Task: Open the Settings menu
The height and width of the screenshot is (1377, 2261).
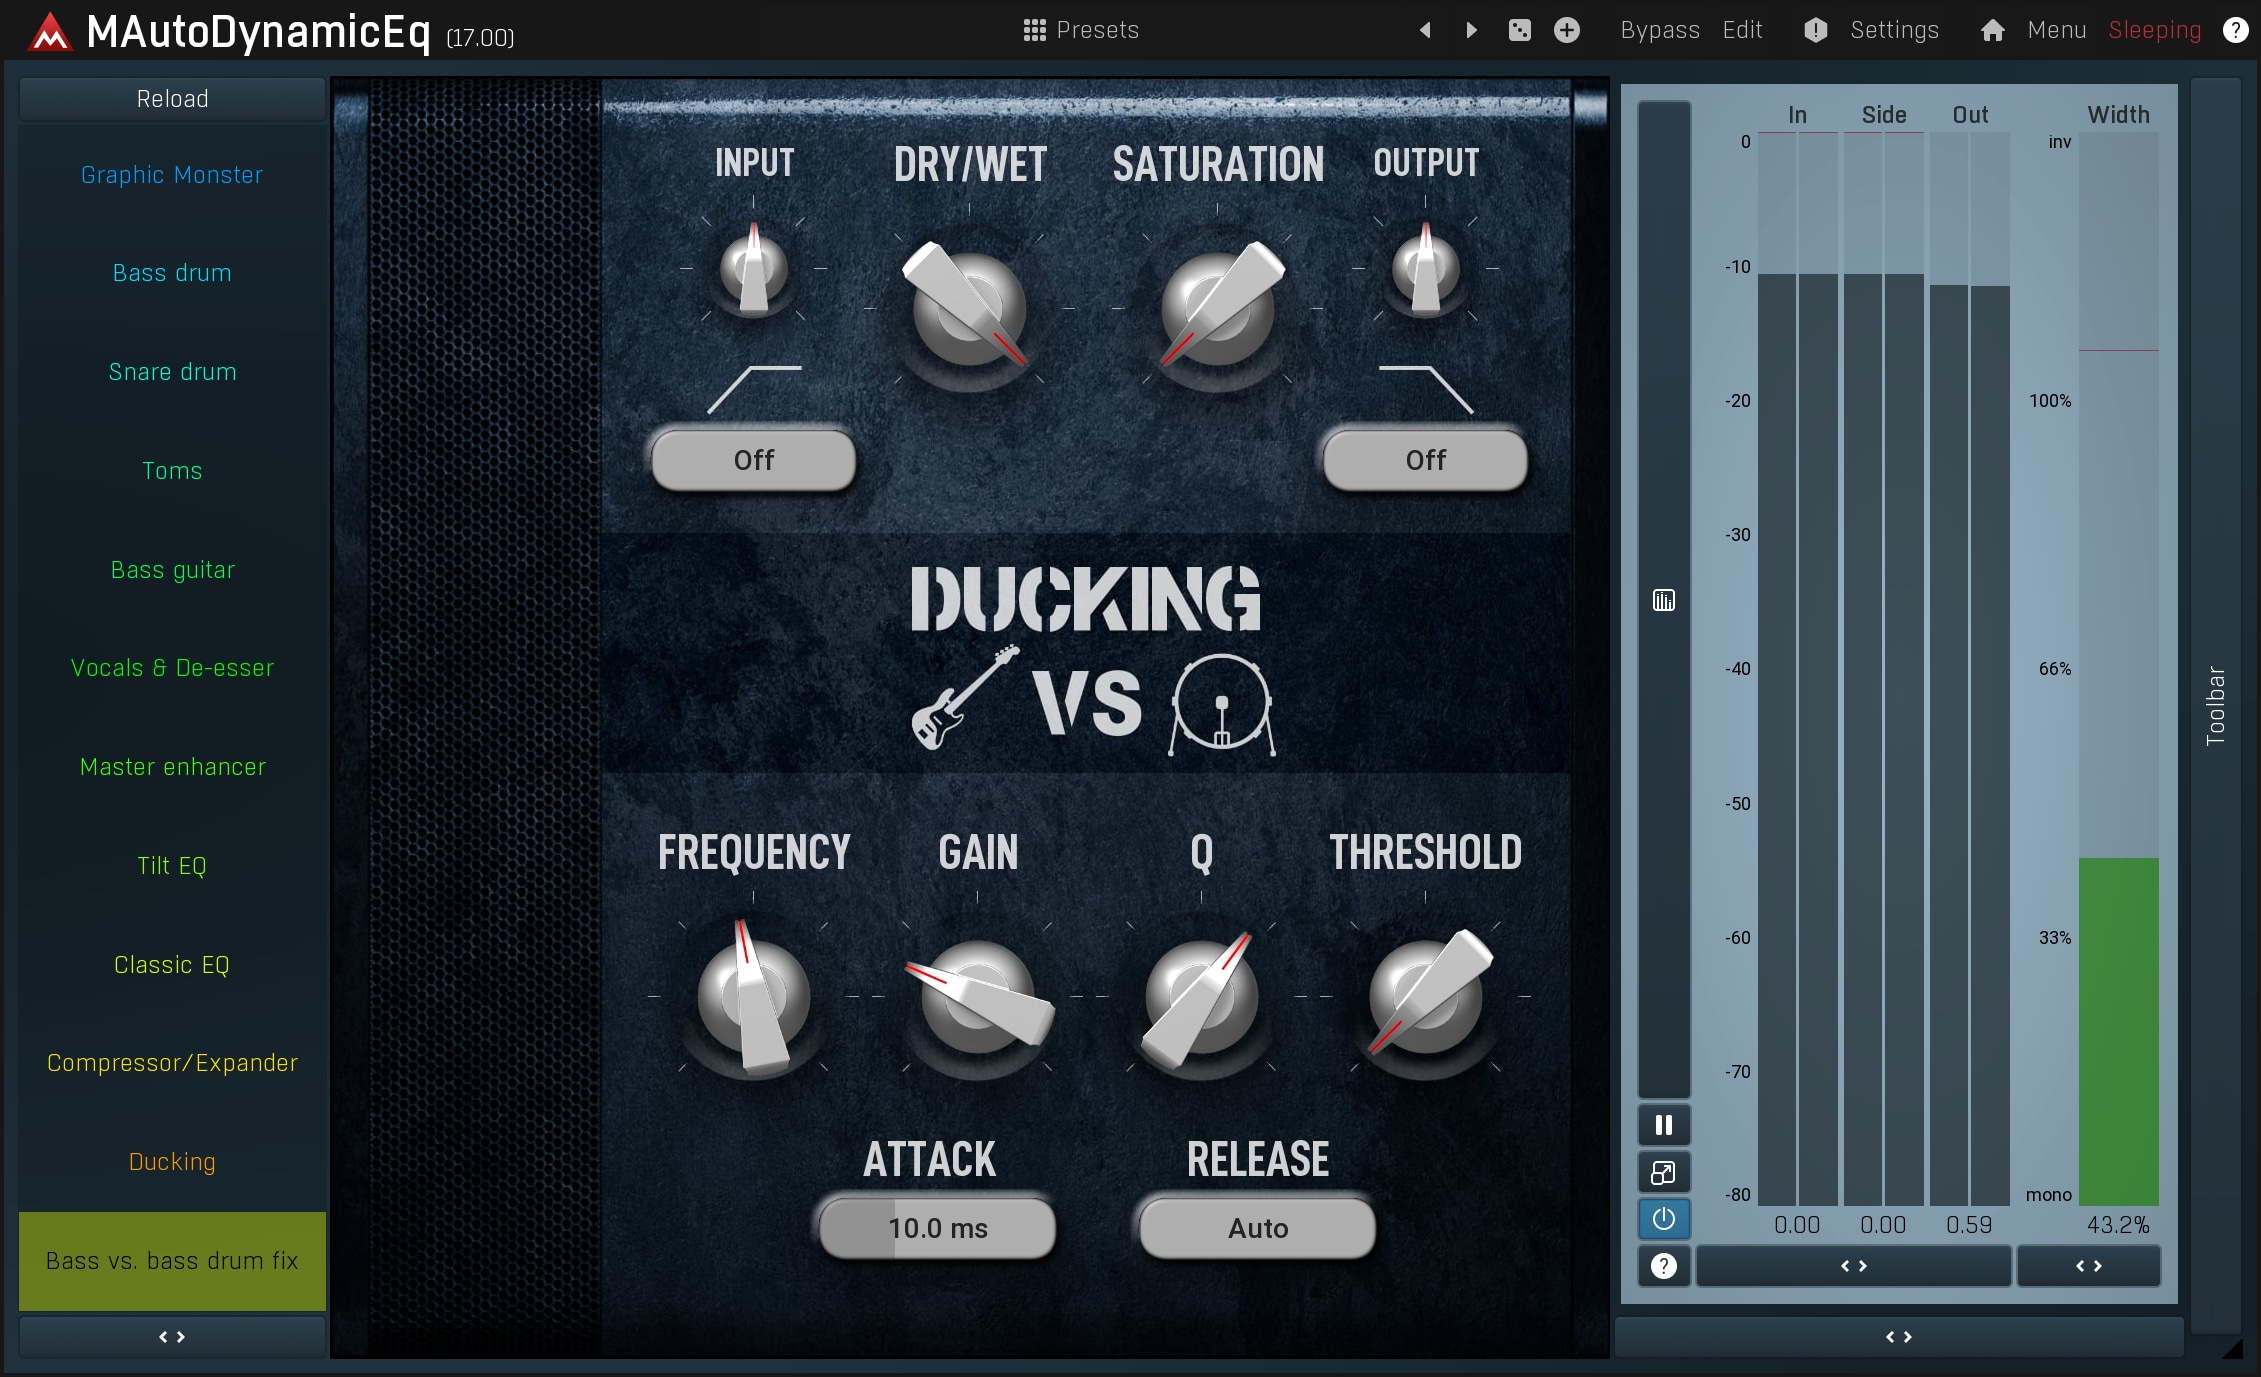Action: [x=1893, y=30]
